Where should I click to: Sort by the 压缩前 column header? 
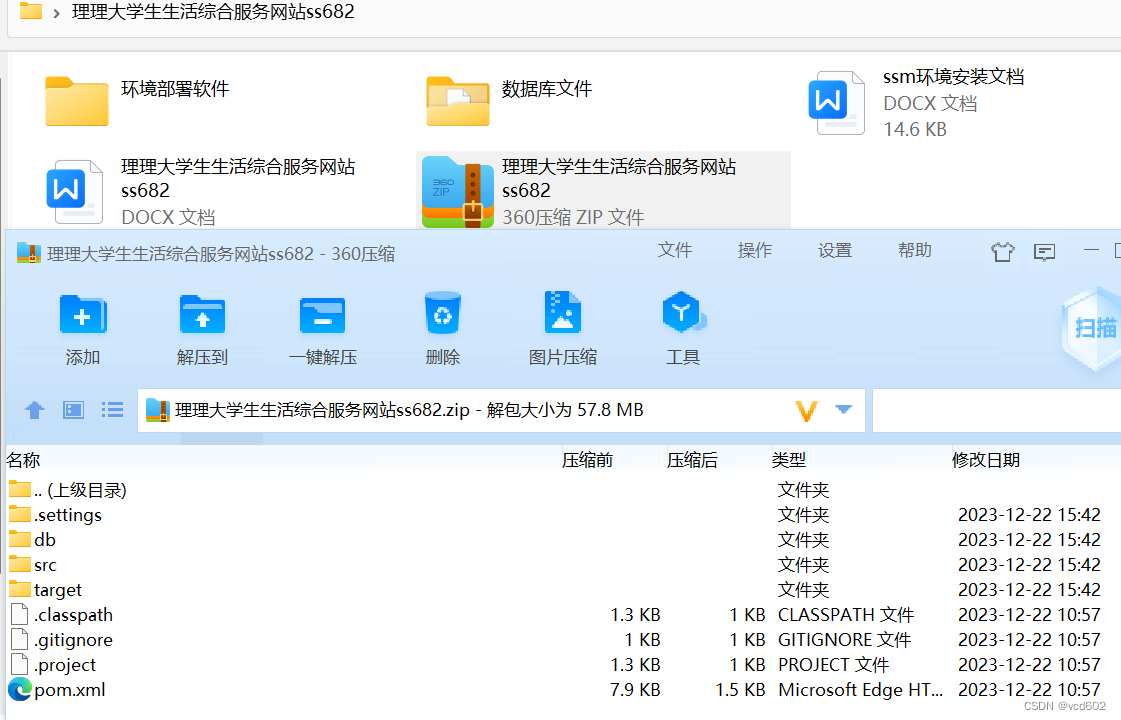point(587,460)
